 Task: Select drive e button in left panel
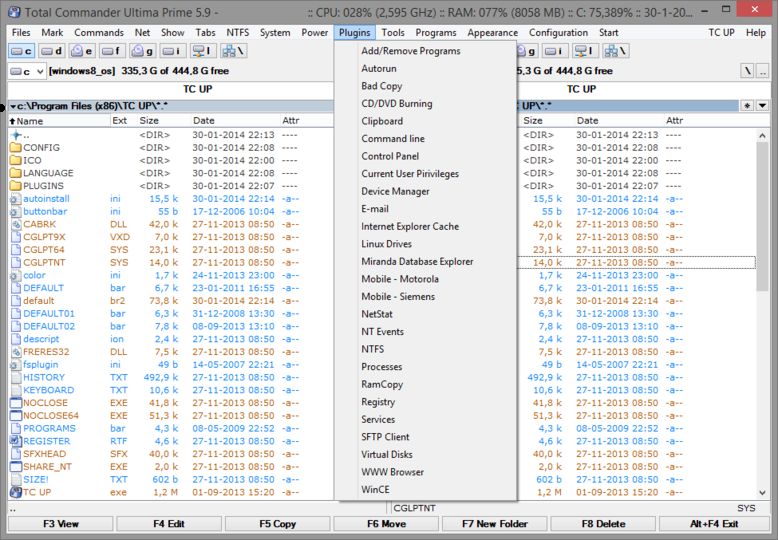point(81,51)
